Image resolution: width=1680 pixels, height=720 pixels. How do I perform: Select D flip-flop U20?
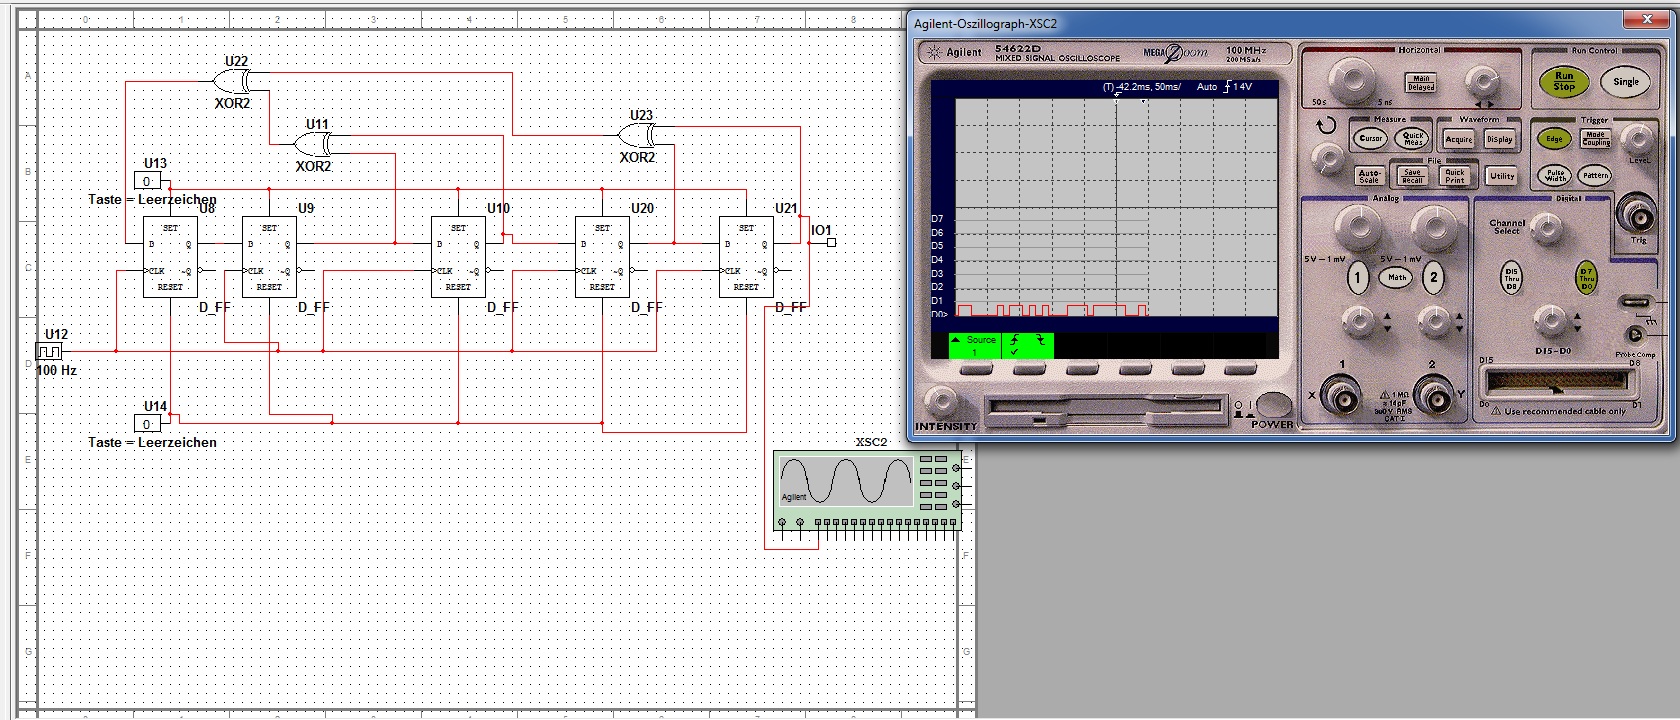click(602, 257)
